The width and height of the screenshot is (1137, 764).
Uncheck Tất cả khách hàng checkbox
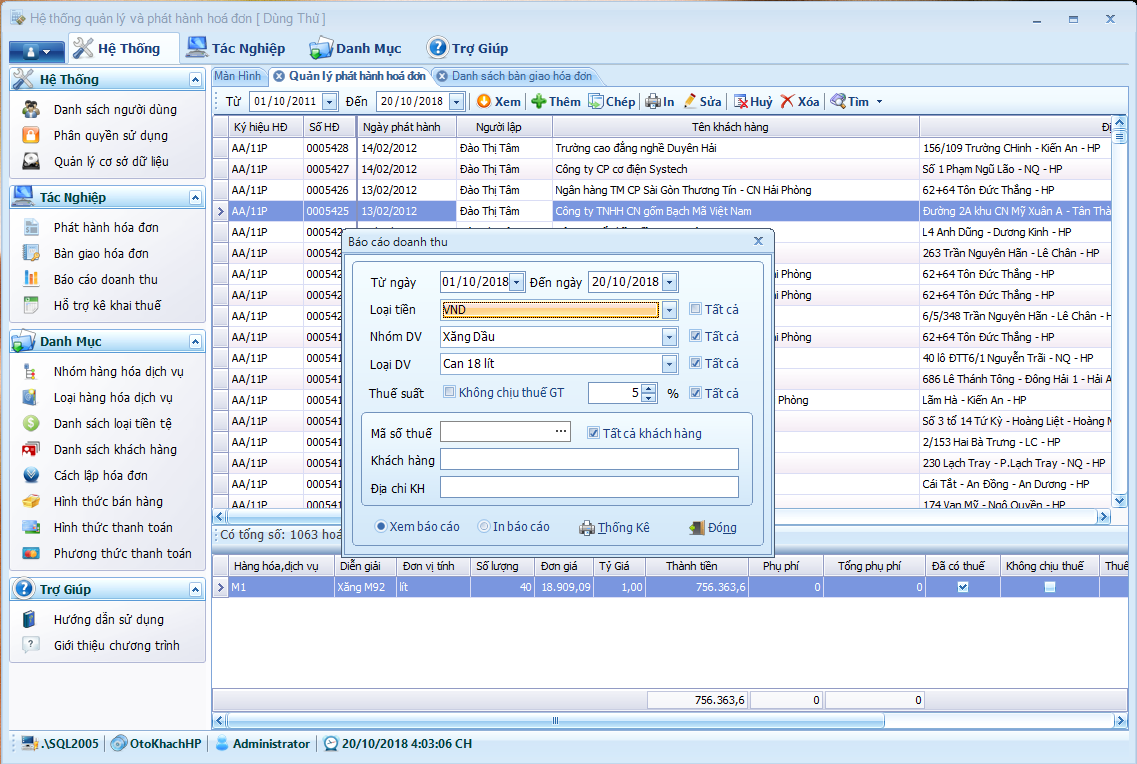pos(594,433)
